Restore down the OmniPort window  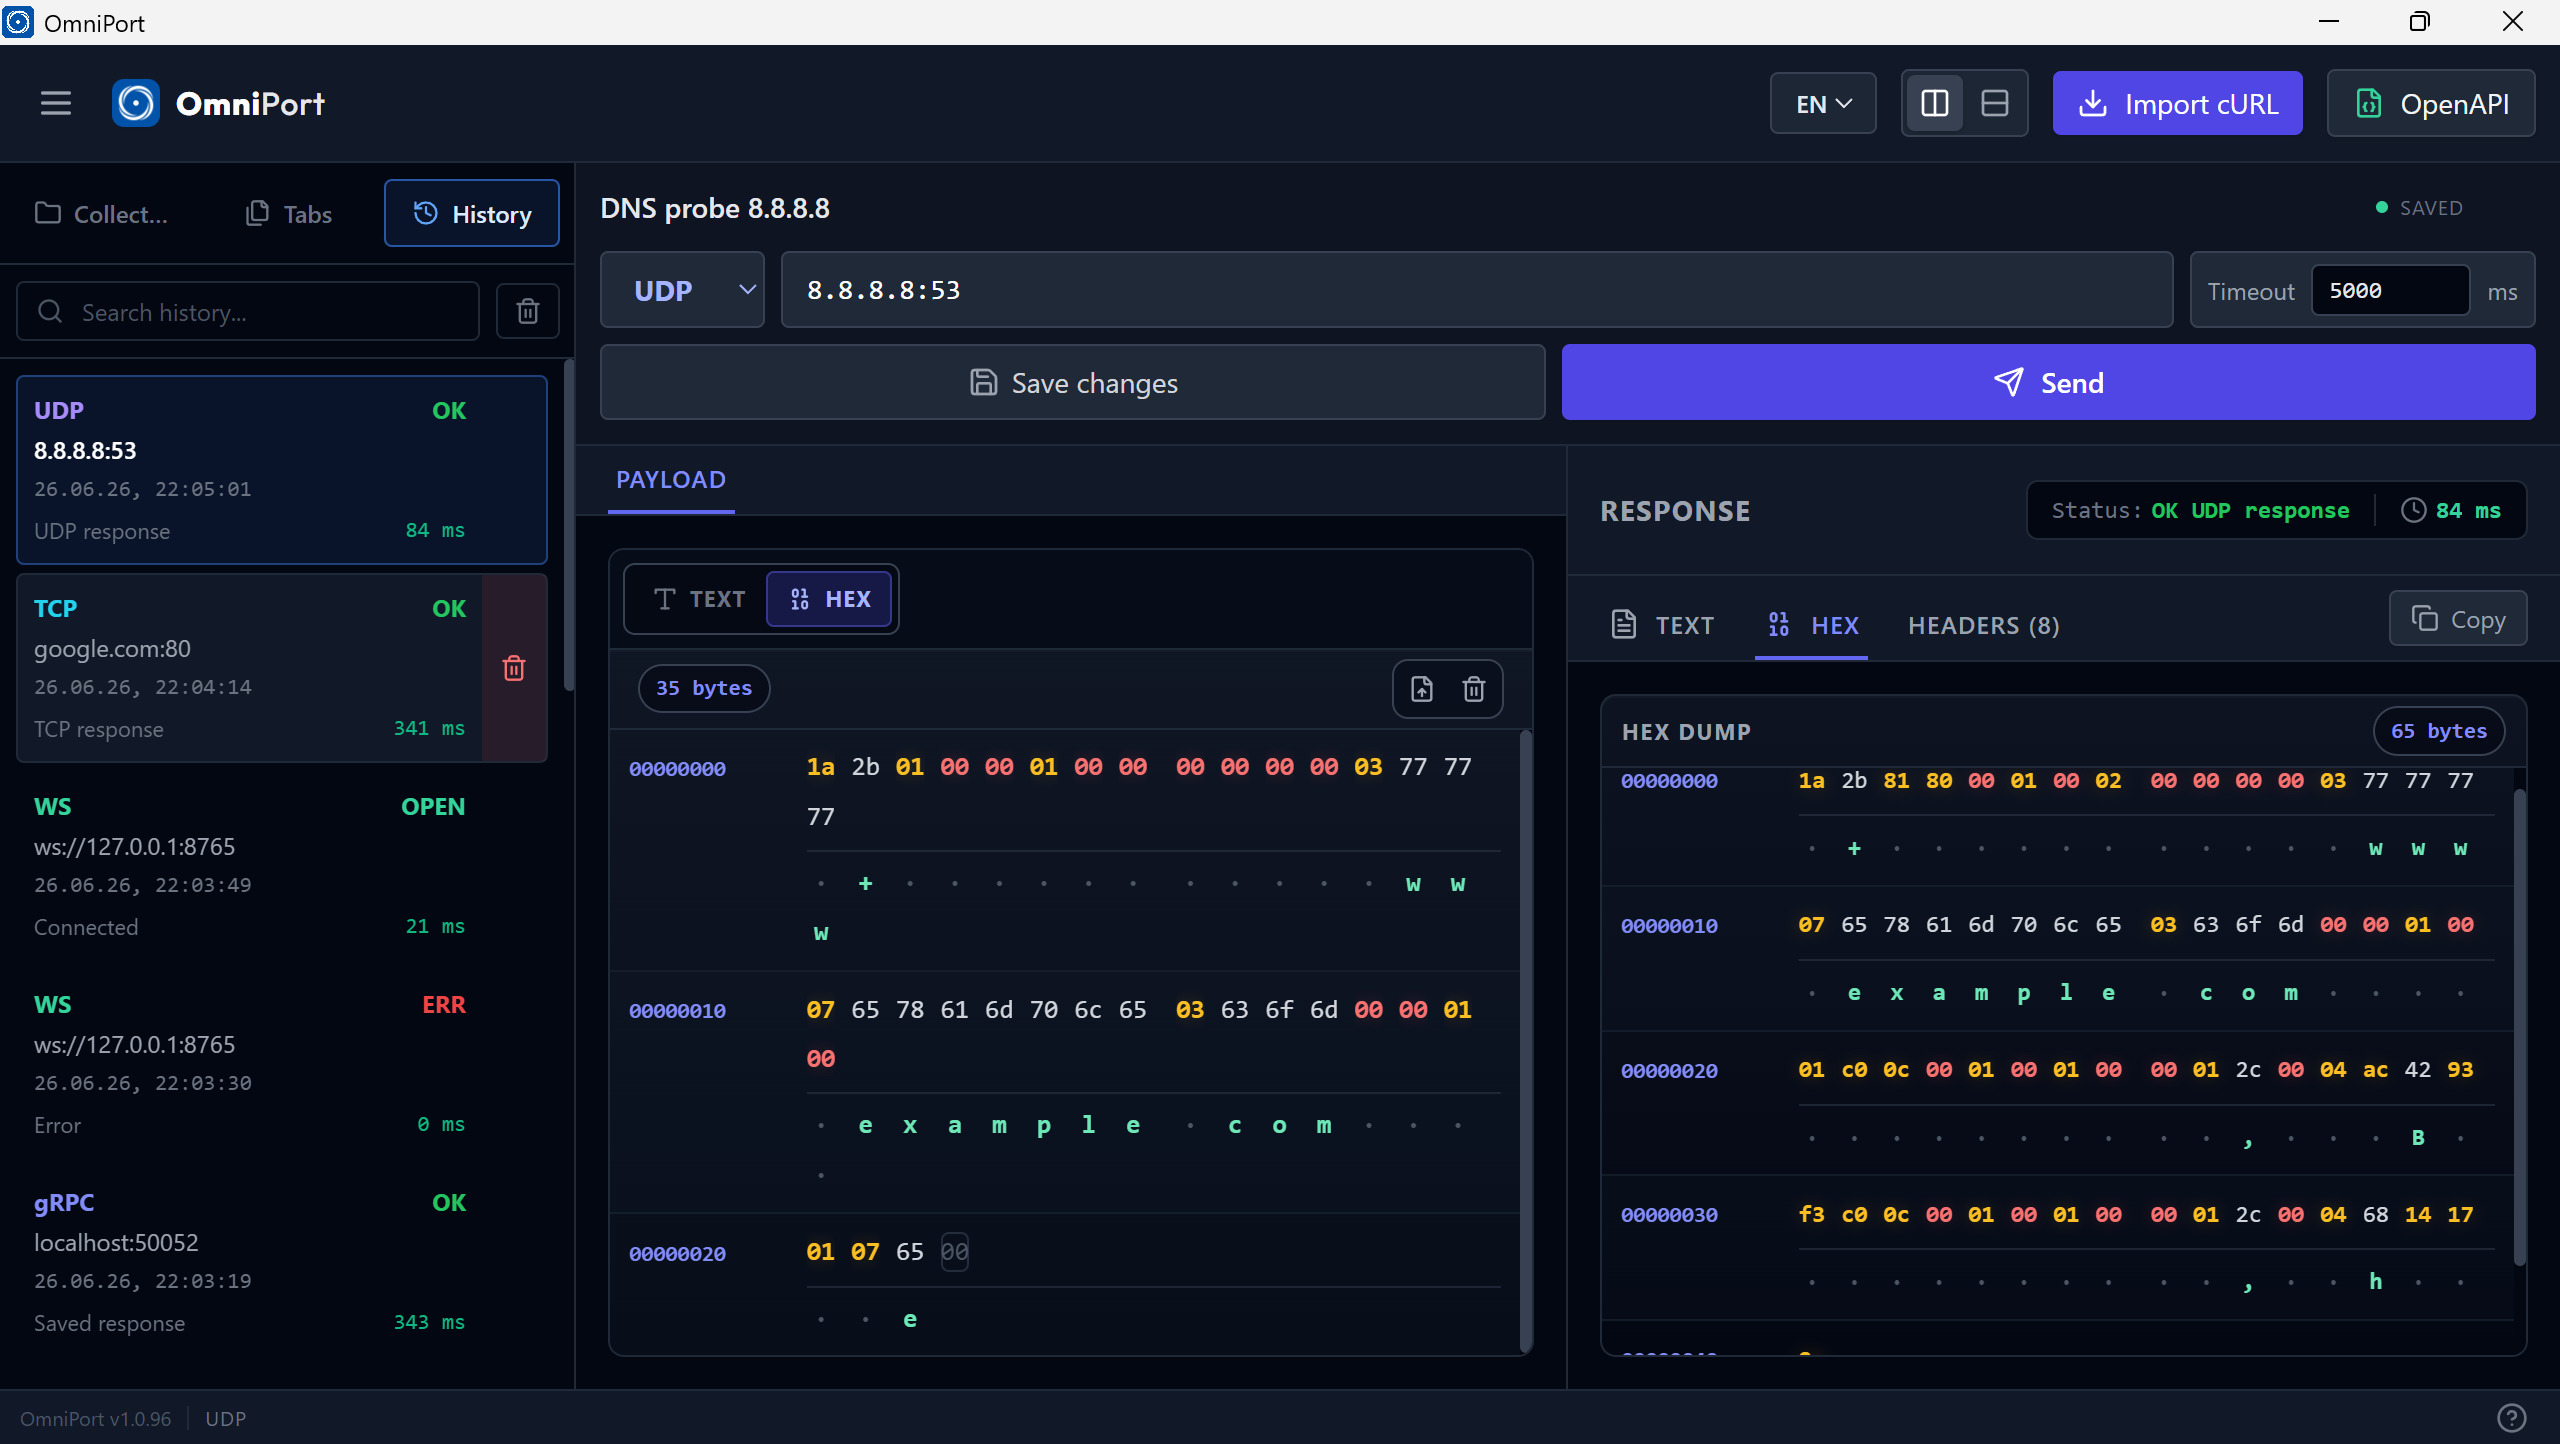(x=2419, y=21)
